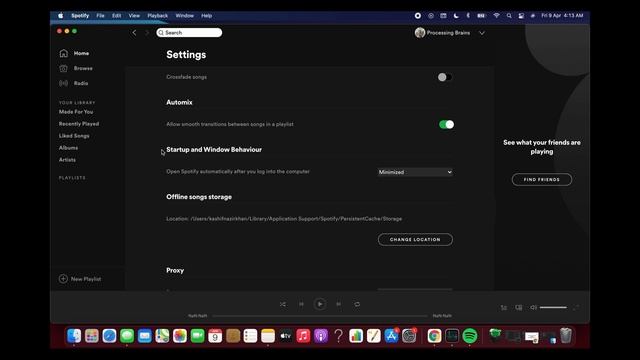Screen dimensions: 640x360
Task: Click the Bluetooth icon in menu bar
Action: [x=468, y=16]
